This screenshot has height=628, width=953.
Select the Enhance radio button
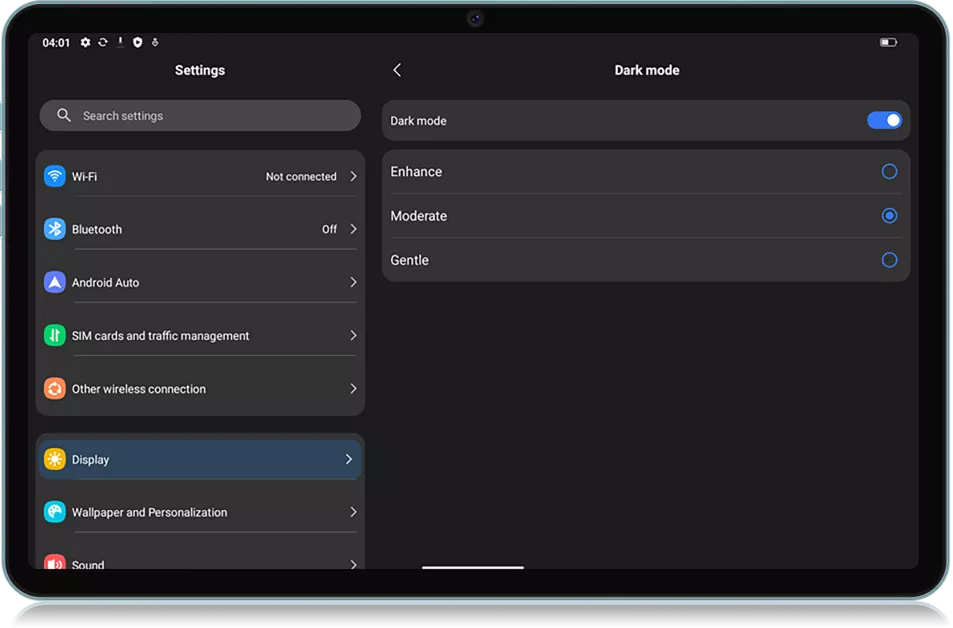coord(889,172)
